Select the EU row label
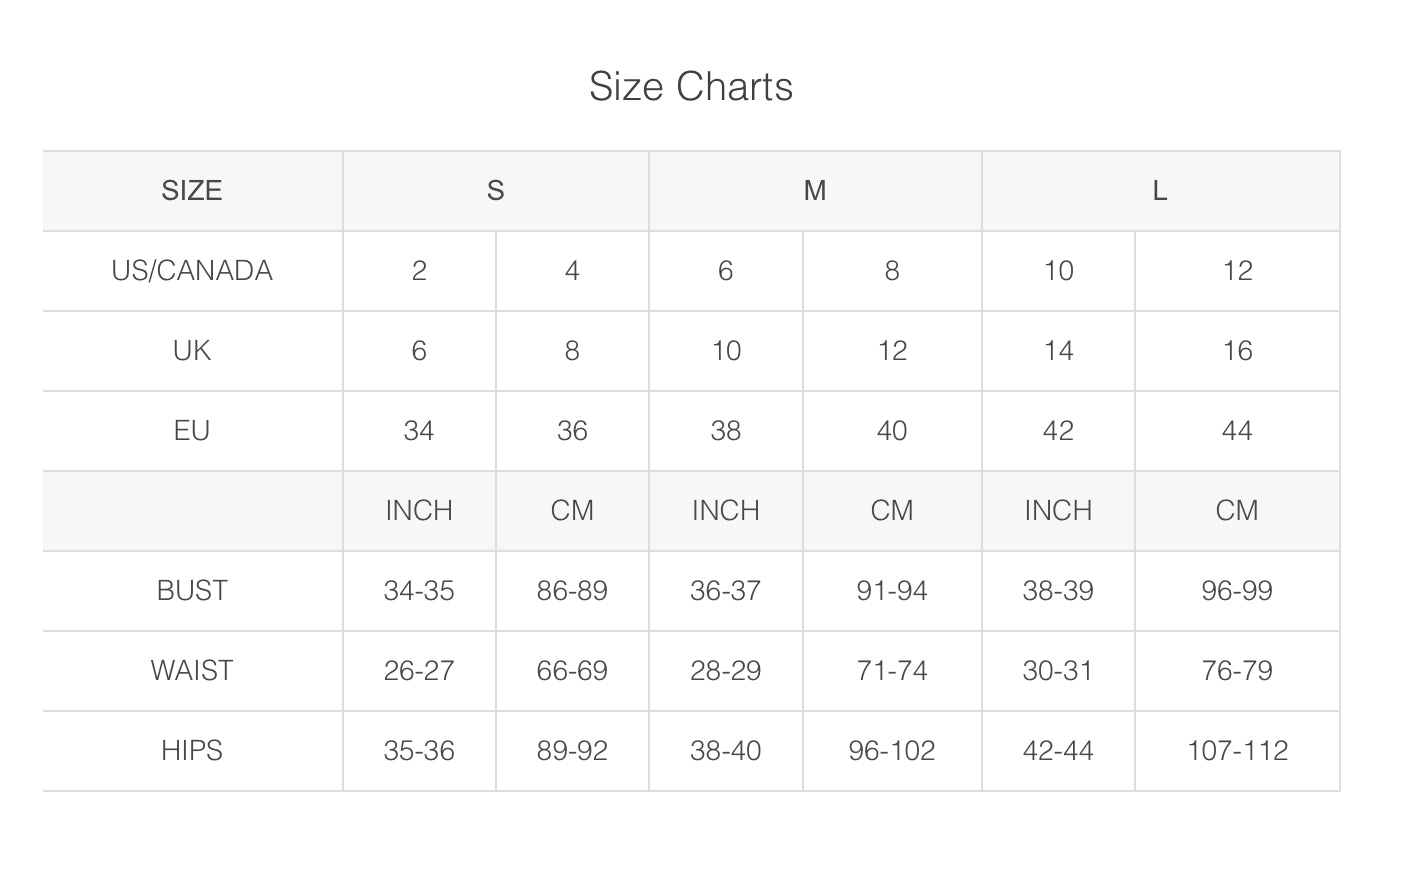Image resolution: width=1401 pixels, height=873 pixels. coord(192,430)
